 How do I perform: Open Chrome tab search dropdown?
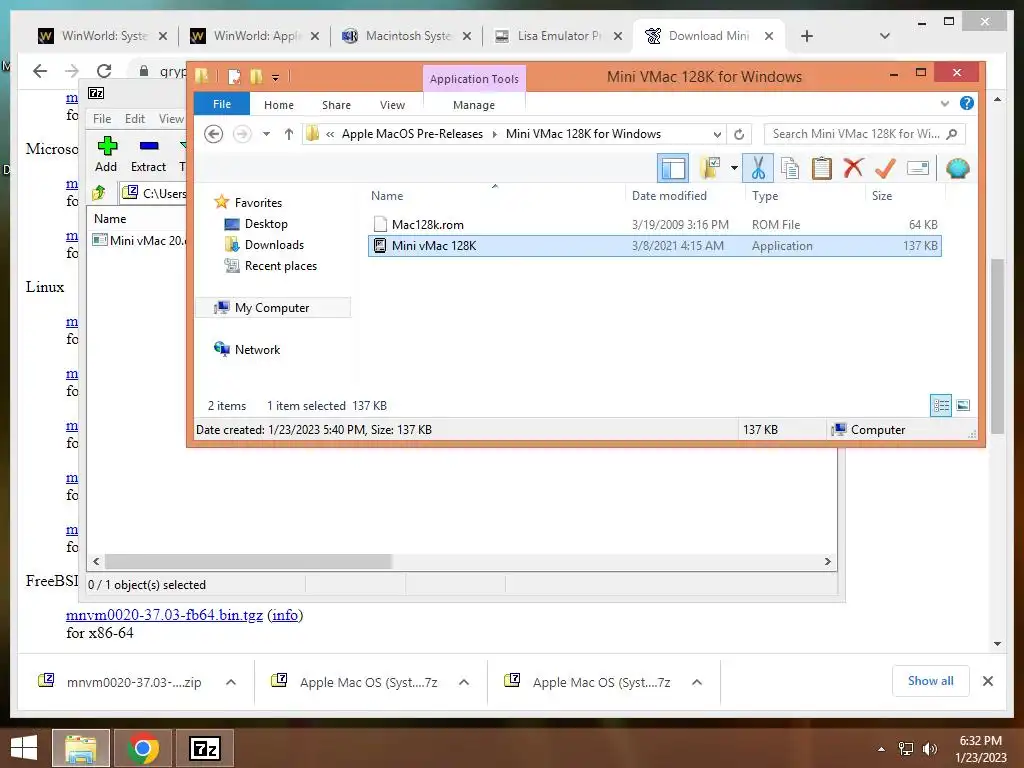[884, 36]
